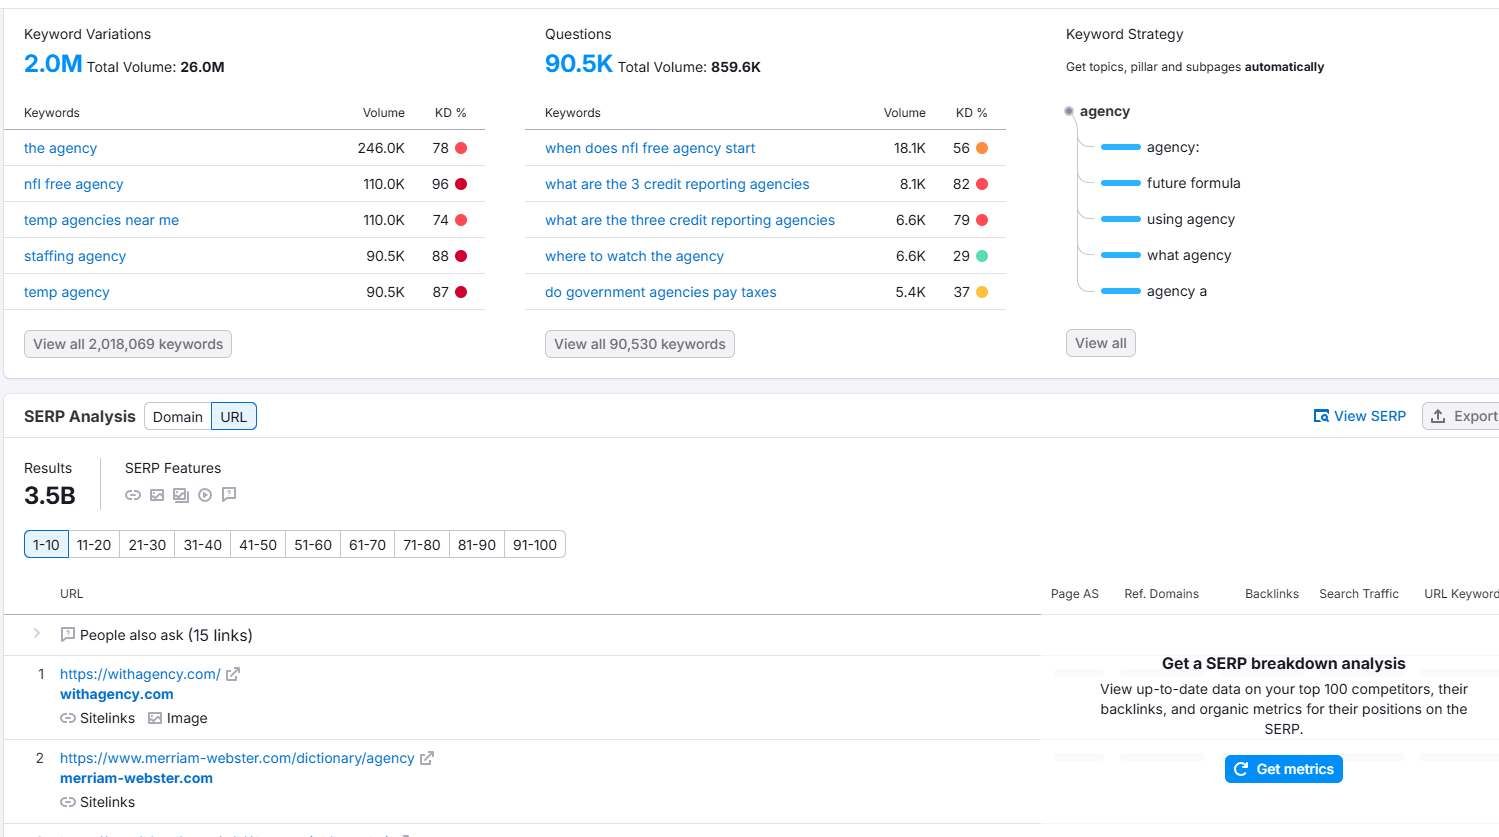Image resolution: width=1499 pixels, height=837 pixels.
Task: Click View all 90,530 keywords button
Action: point(640,344)
